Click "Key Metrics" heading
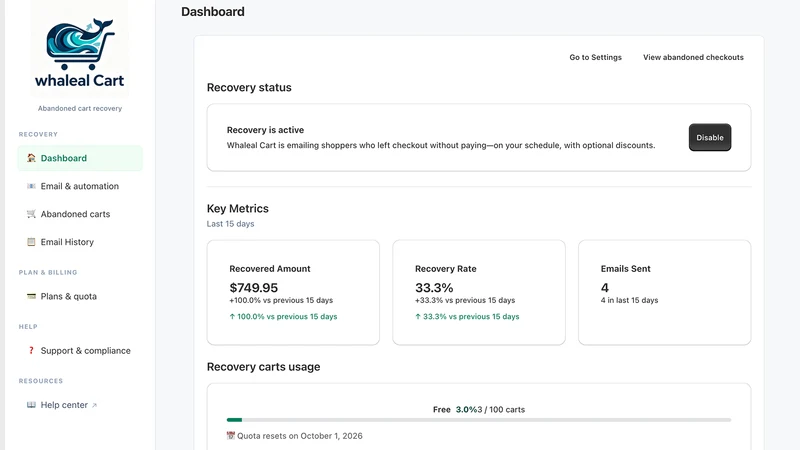Screen dimensions: 800x450 (x=238, y=209)
